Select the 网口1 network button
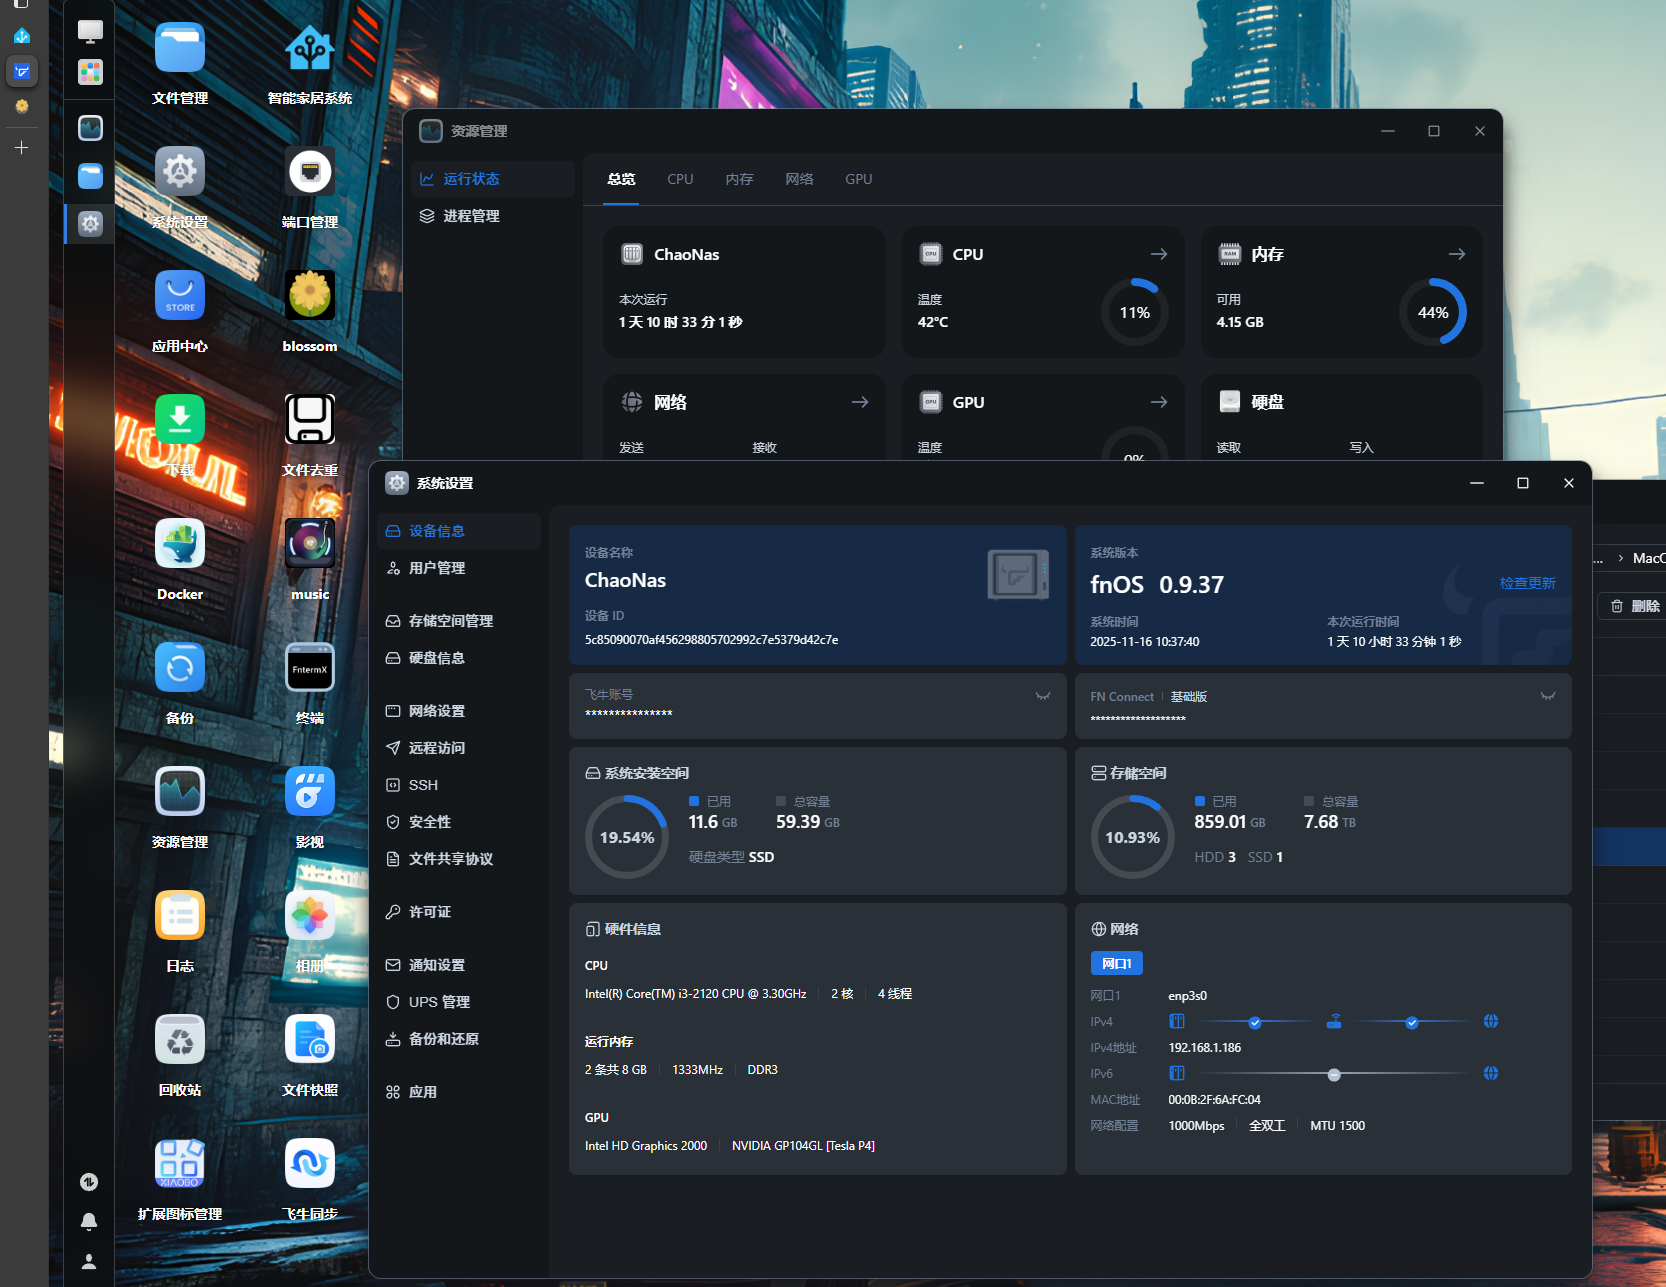Viewport: 1666px width, 1287px height. (1116, 963)
